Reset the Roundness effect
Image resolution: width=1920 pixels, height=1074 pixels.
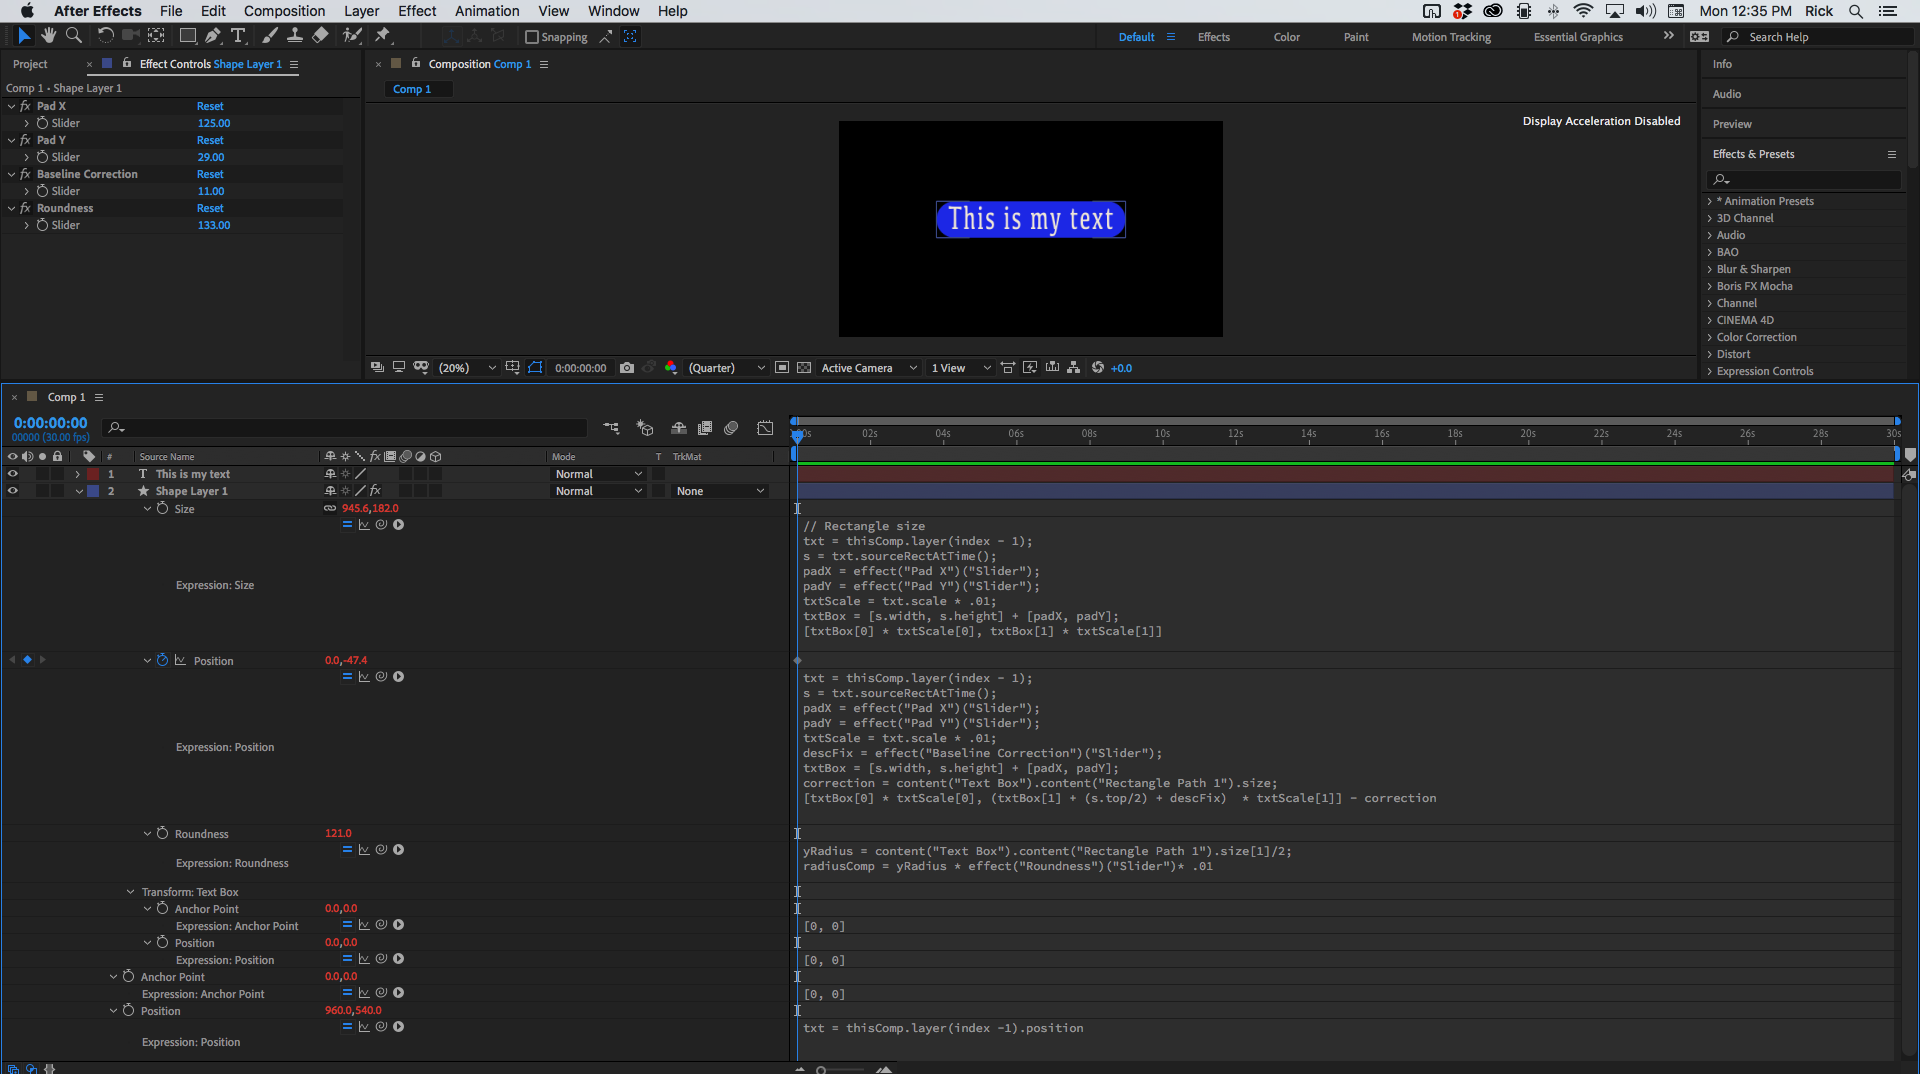(210, 208)
